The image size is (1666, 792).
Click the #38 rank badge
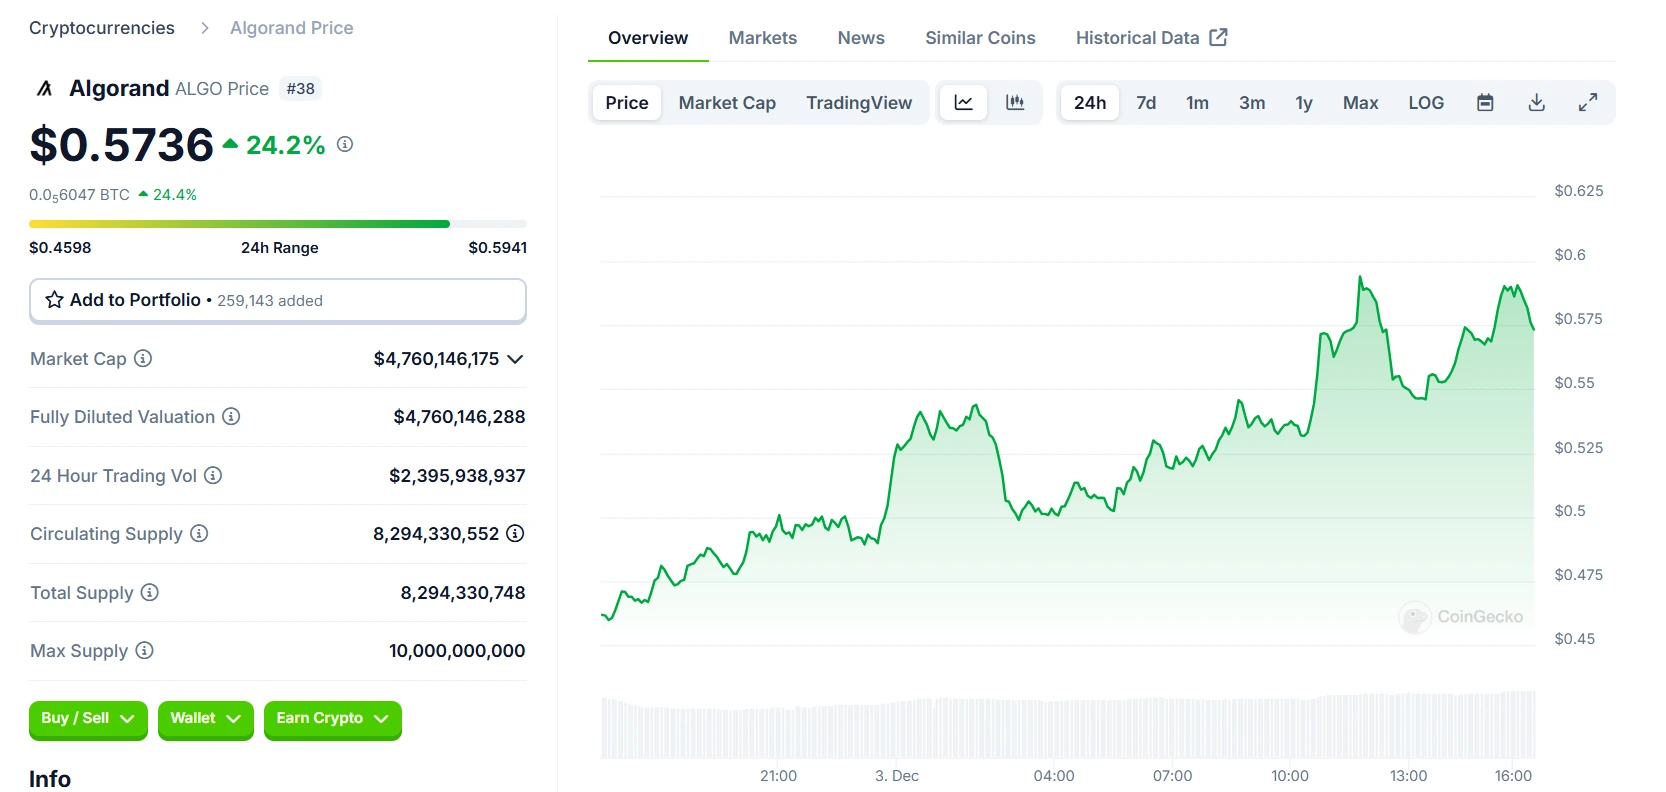coord(300,89)
